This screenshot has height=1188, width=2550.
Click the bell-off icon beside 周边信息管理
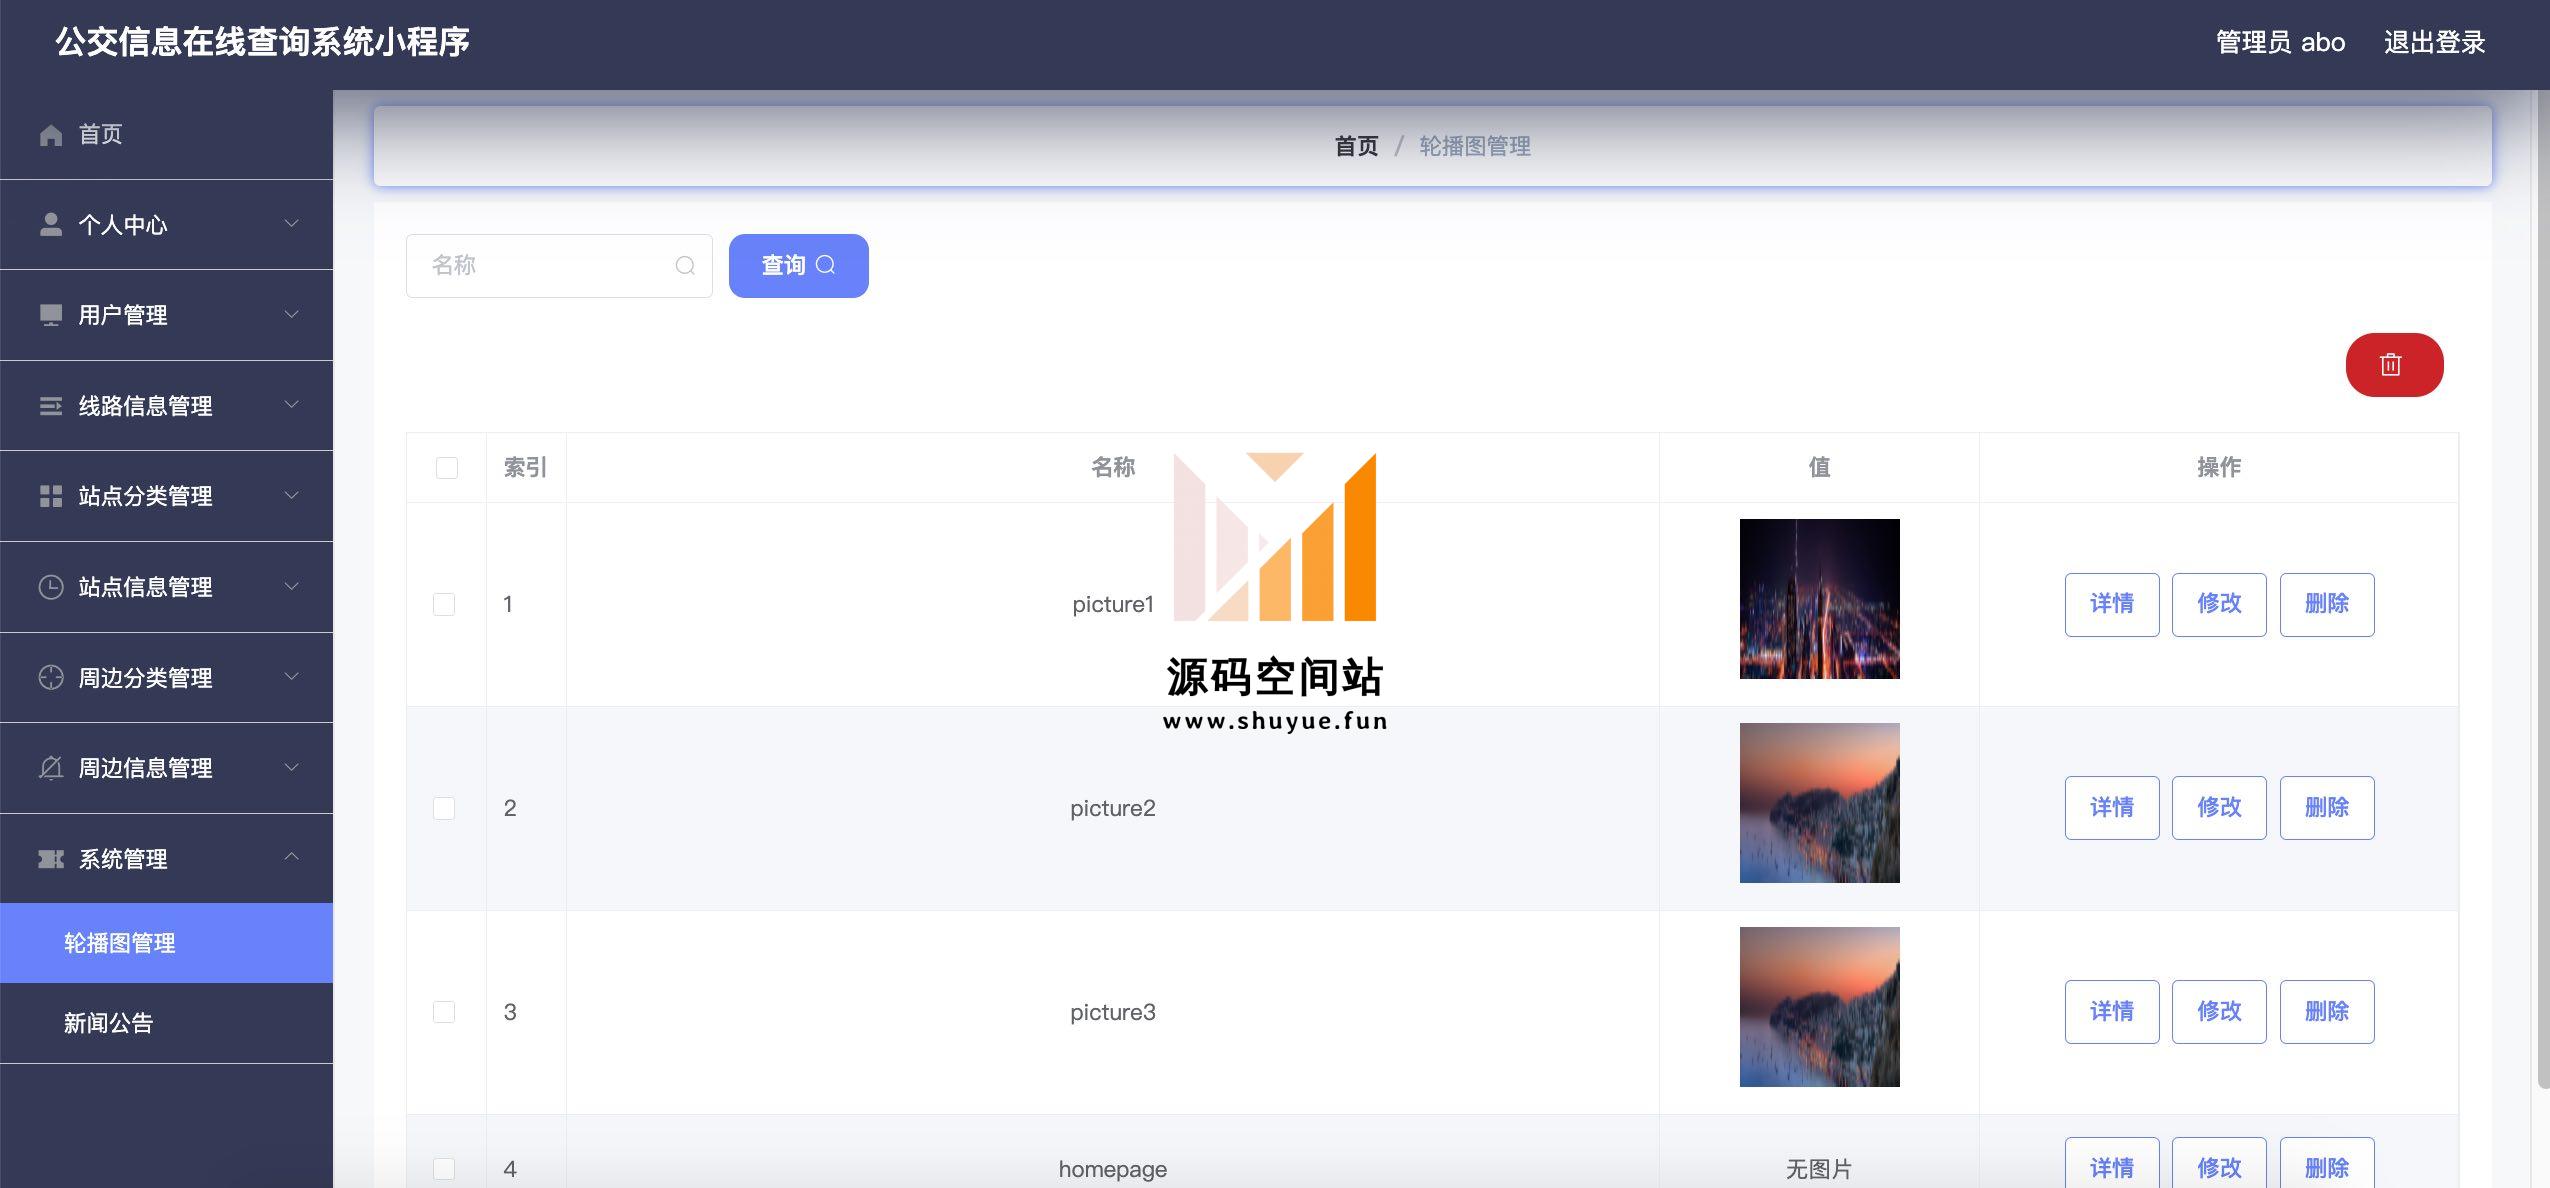click(x=51, y=768)
